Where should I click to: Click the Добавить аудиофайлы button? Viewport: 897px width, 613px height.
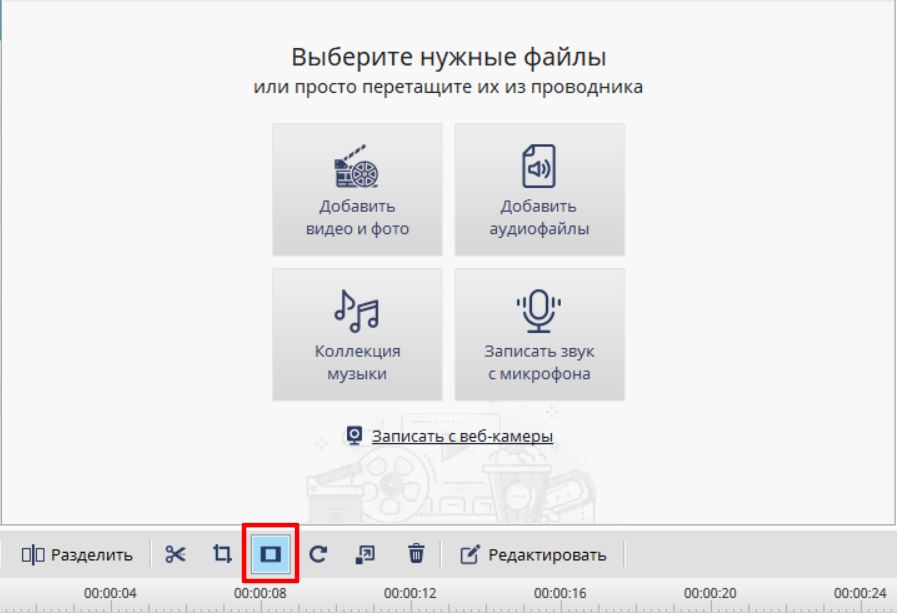pyautogui.click(x=539, y=189)
